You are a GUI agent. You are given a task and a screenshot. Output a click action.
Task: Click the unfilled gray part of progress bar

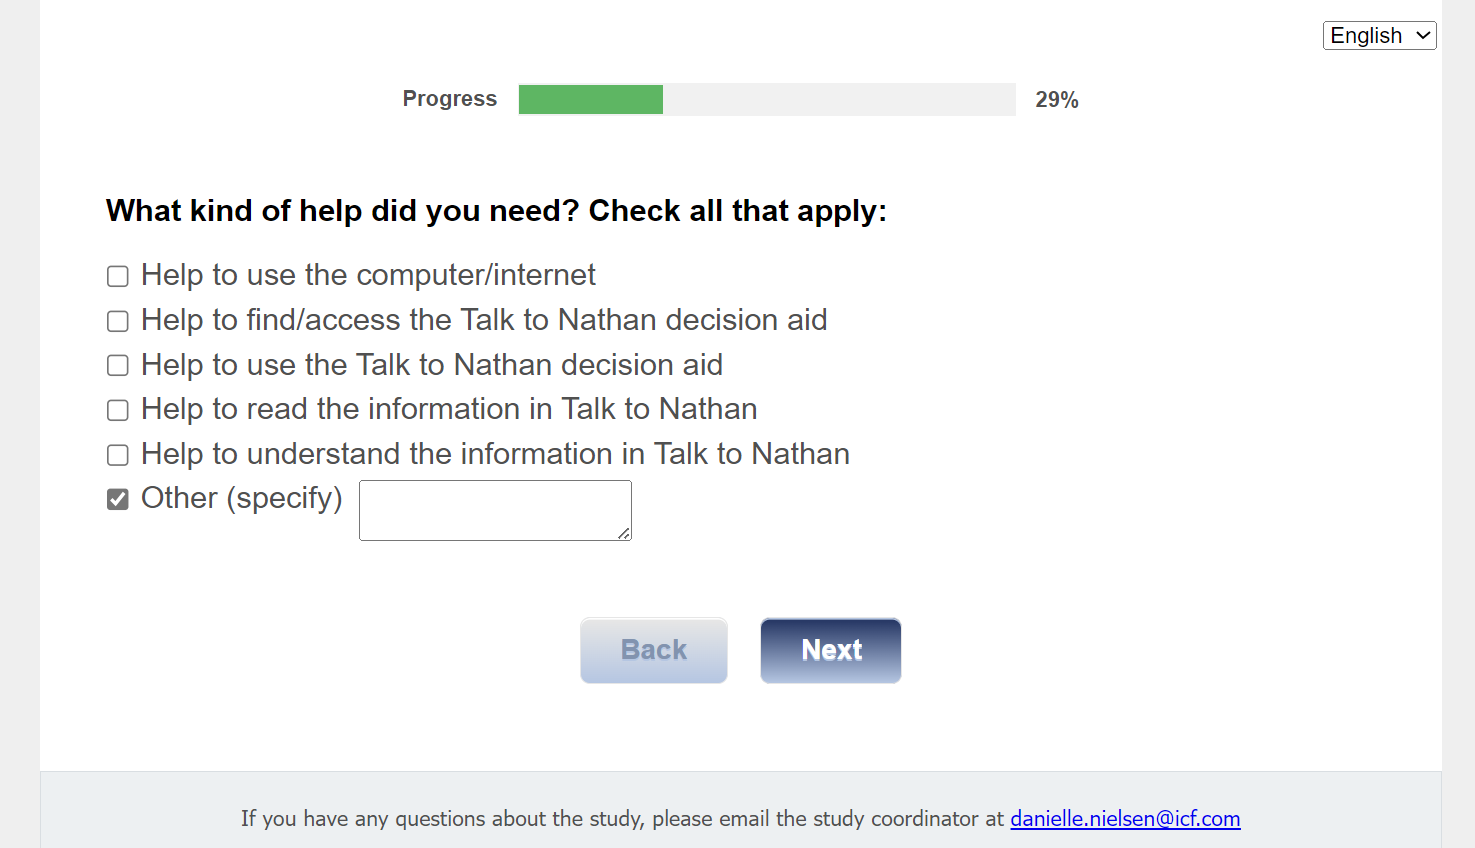click(838, 99)
